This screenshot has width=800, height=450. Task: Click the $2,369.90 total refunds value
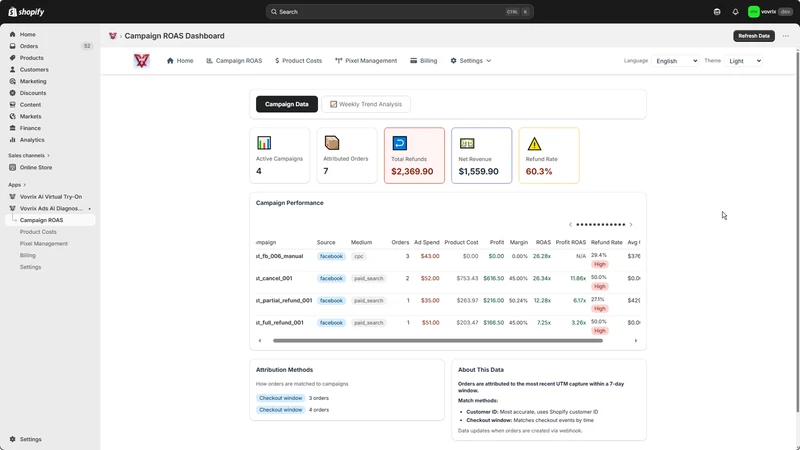pyautogui.click(x=412, y=171)
